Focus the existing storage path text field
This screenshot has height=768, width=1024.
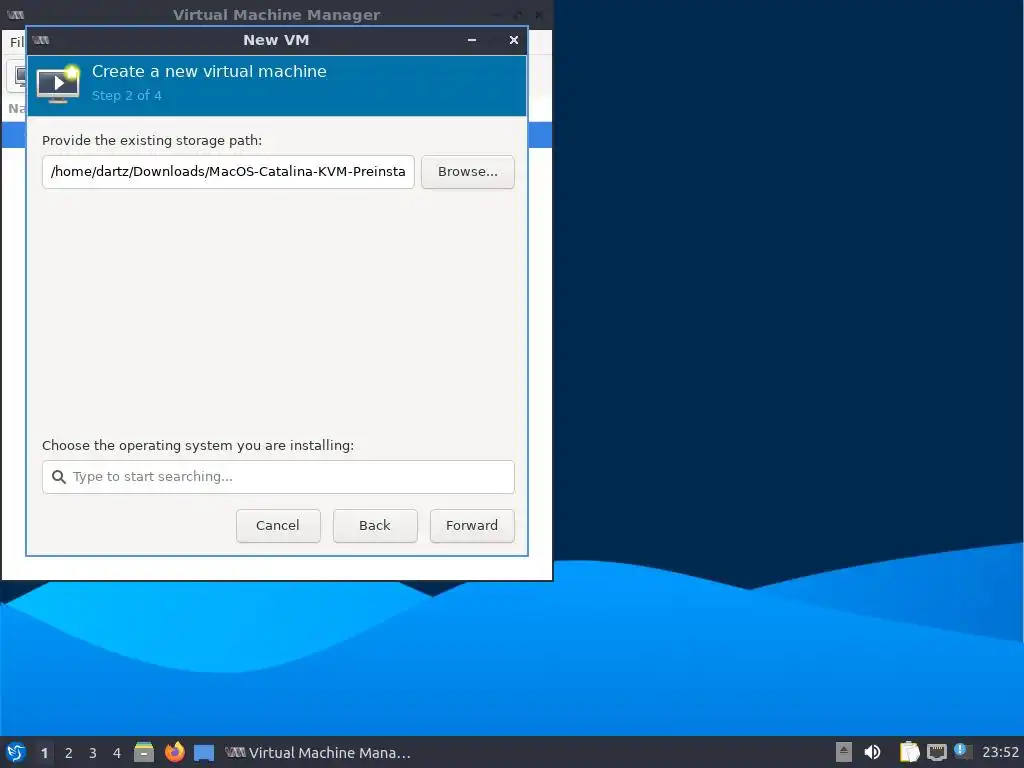(x=228, y=172)
